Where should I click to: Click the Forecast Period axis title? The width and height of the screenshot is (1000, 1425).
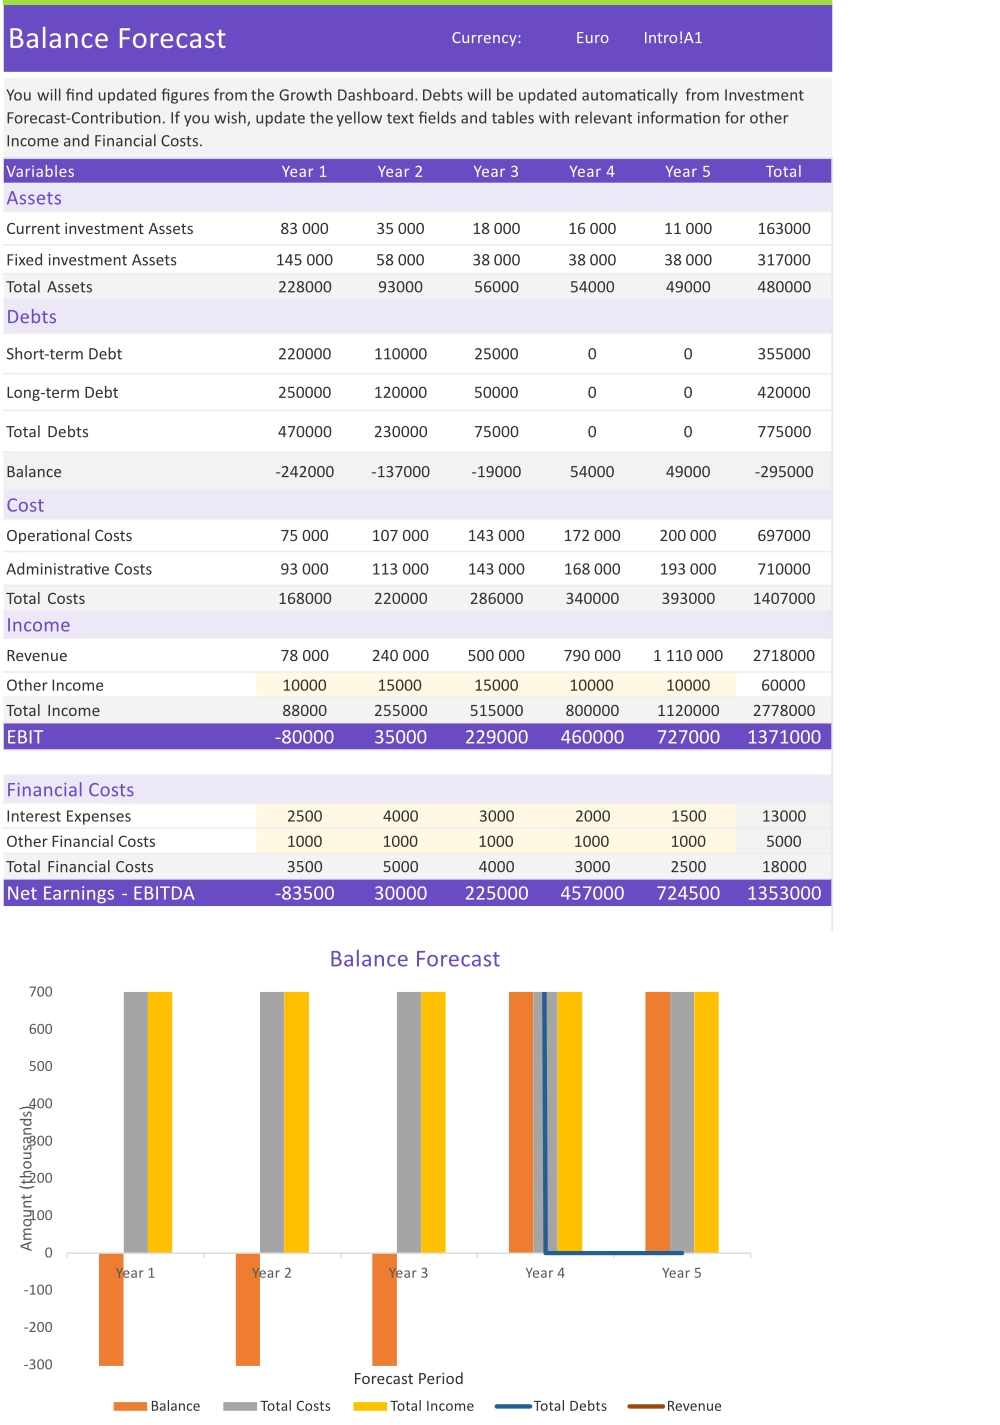(x=408, y=1378)
